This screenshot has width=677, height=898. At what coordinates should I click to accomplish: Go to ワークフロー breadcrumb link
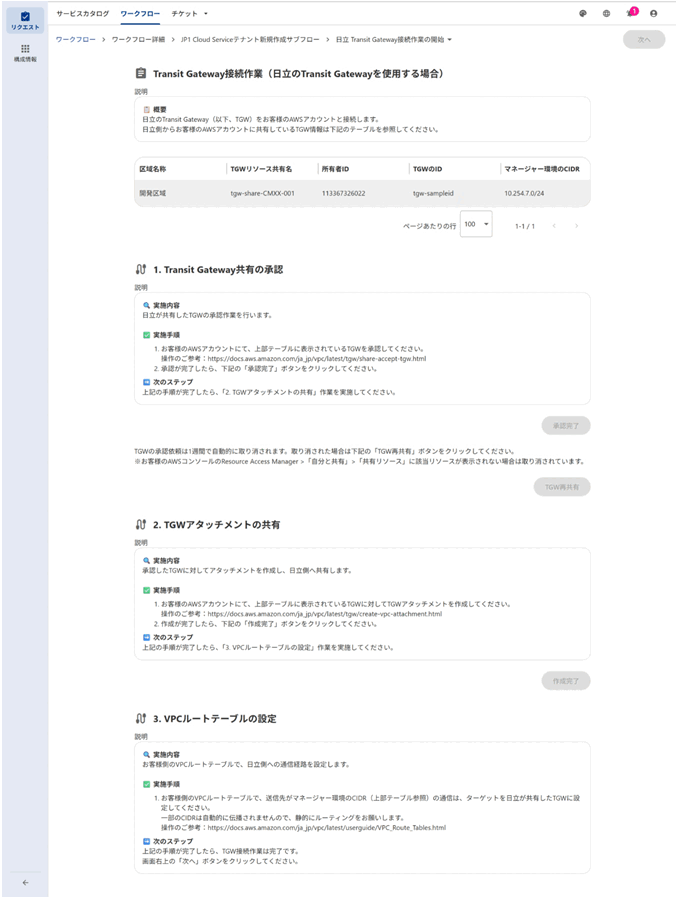[x=76, y=40]
